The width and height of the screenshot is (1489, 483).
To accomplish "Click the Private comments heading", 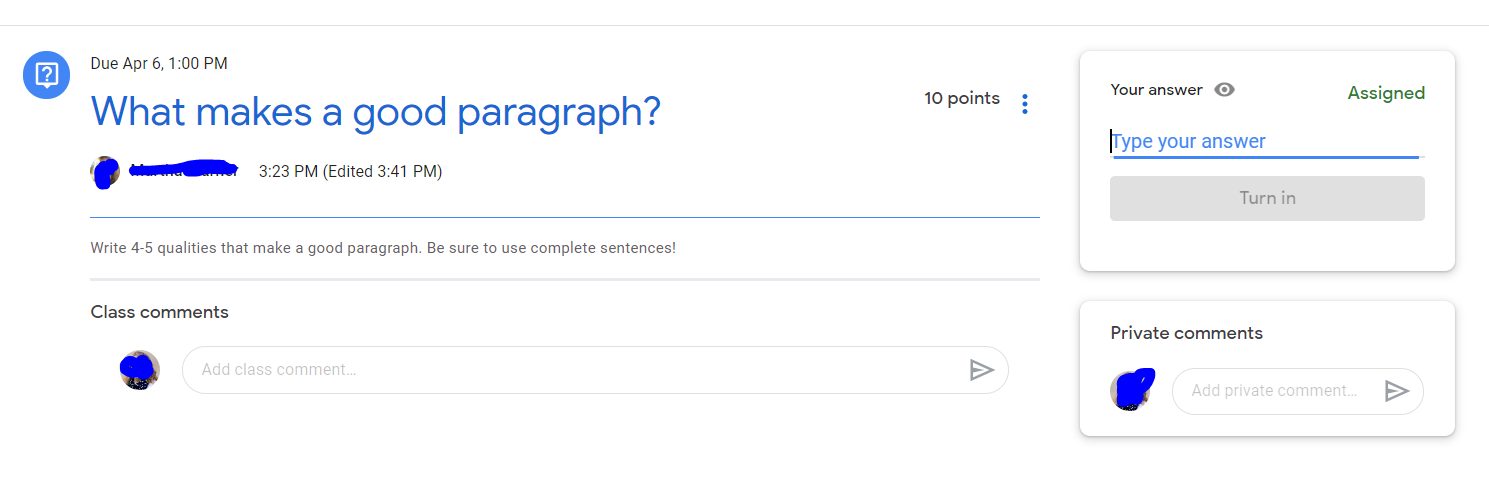I will [x=1186, y=333].
